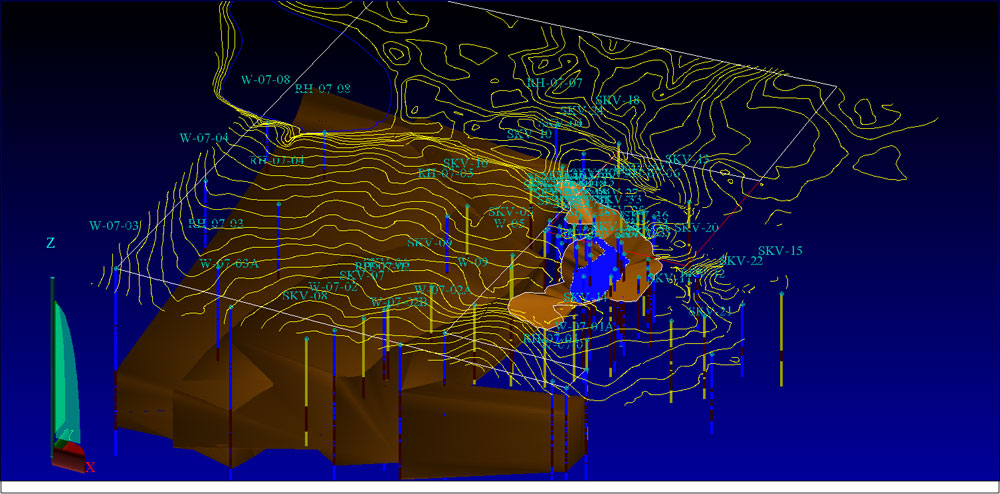Image resolution: width=1000 pixels, height=494 pixels.
Task: Click the SKV-15 borehole label
Action: 780,251
